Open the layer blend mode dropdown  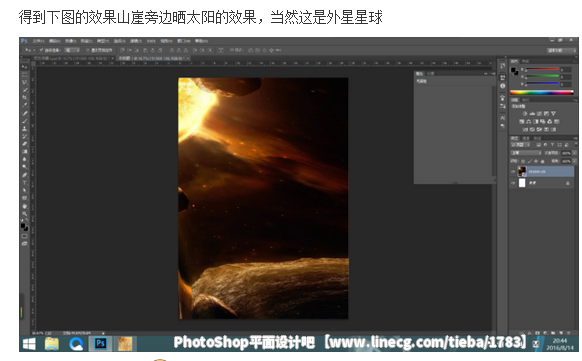pos(526,153)
